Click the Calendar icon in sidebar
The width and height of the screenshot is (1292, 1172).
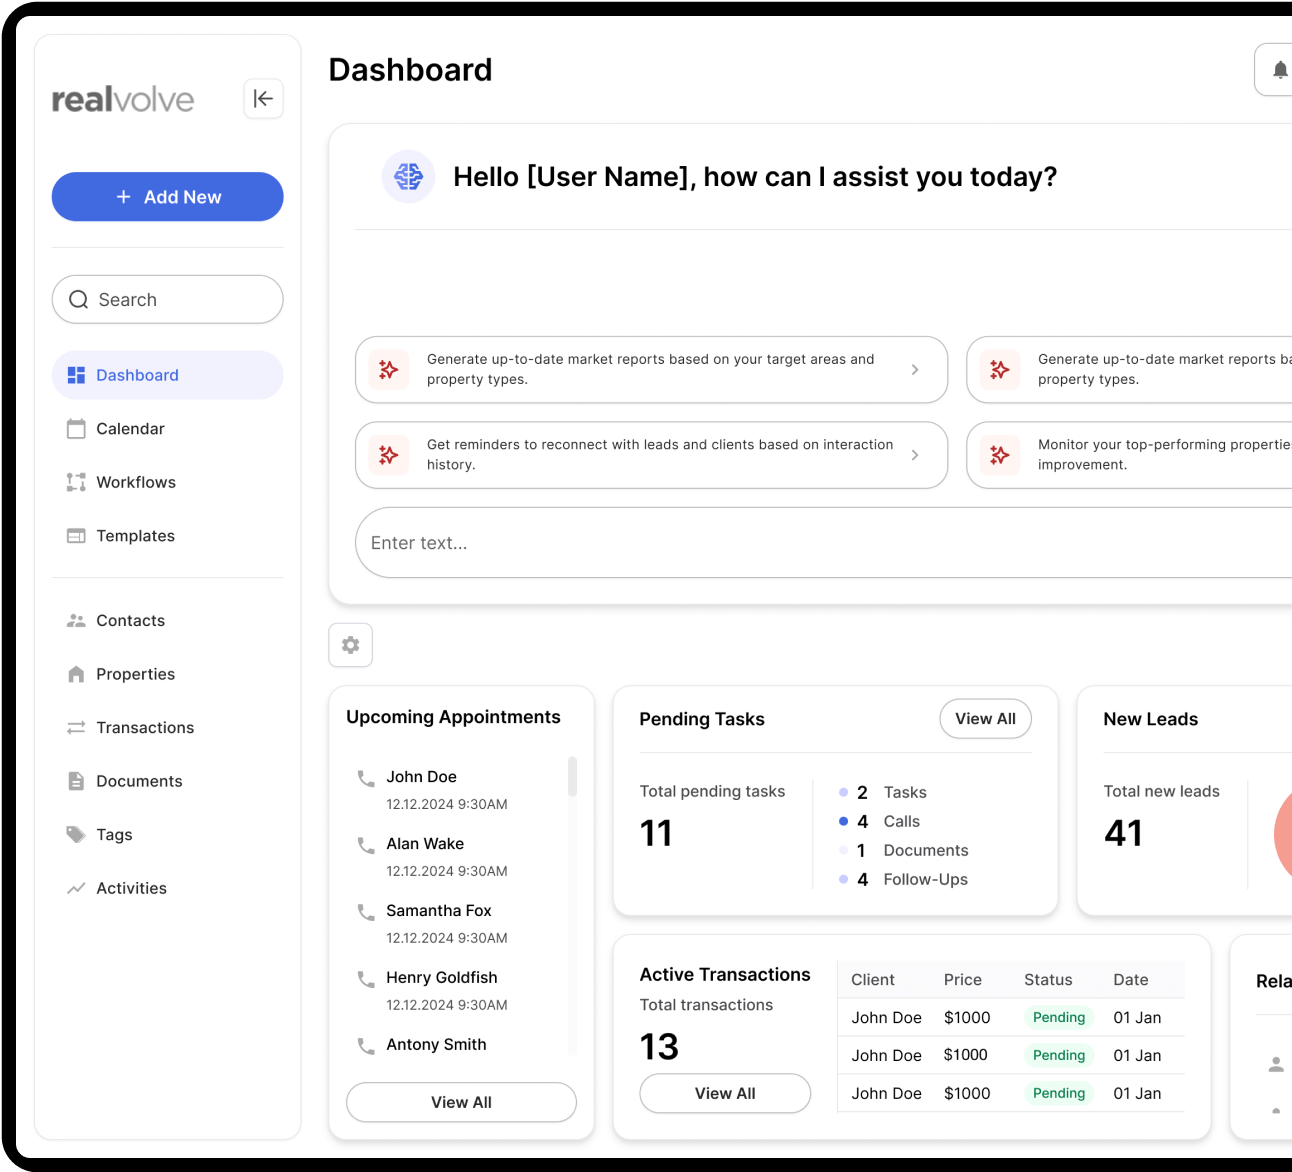tap(76, 429)
